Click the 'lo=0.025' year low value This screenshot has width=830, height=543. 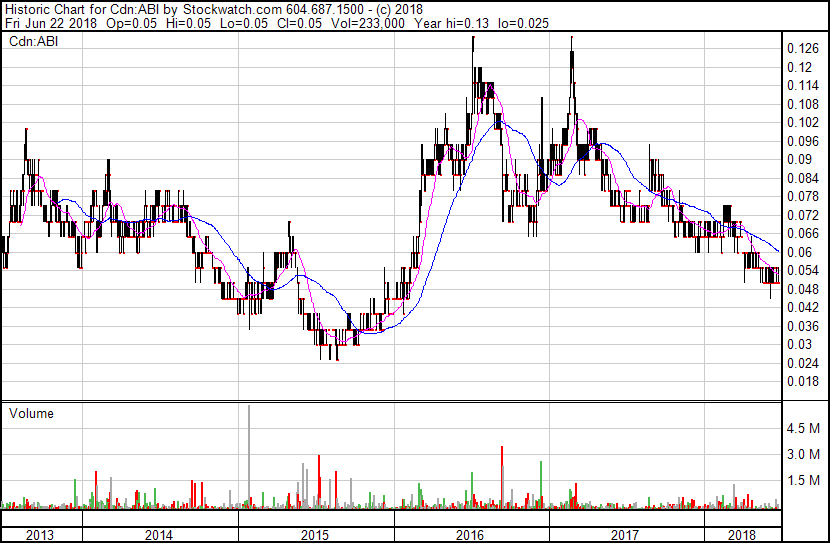(524, 23)
